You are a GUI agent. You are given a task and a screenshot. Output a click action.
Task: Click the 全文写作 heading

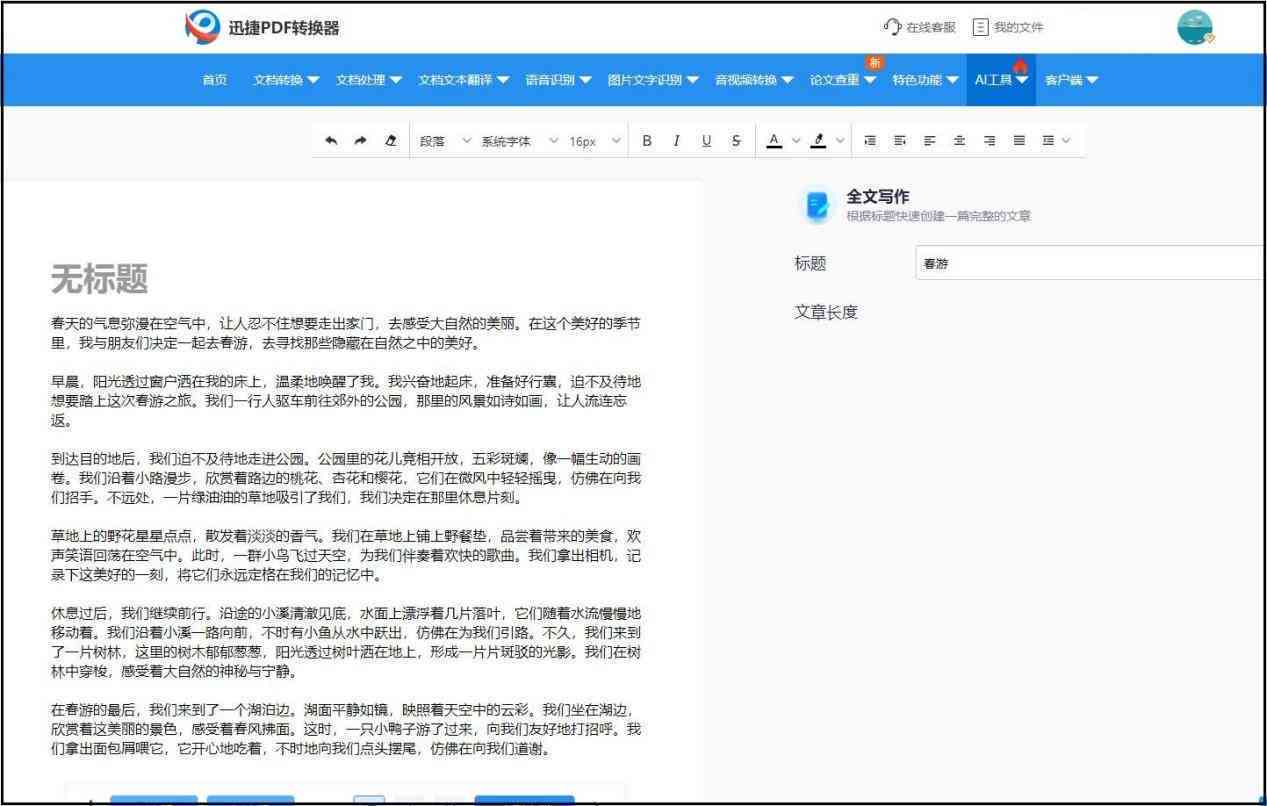(878, 197)
